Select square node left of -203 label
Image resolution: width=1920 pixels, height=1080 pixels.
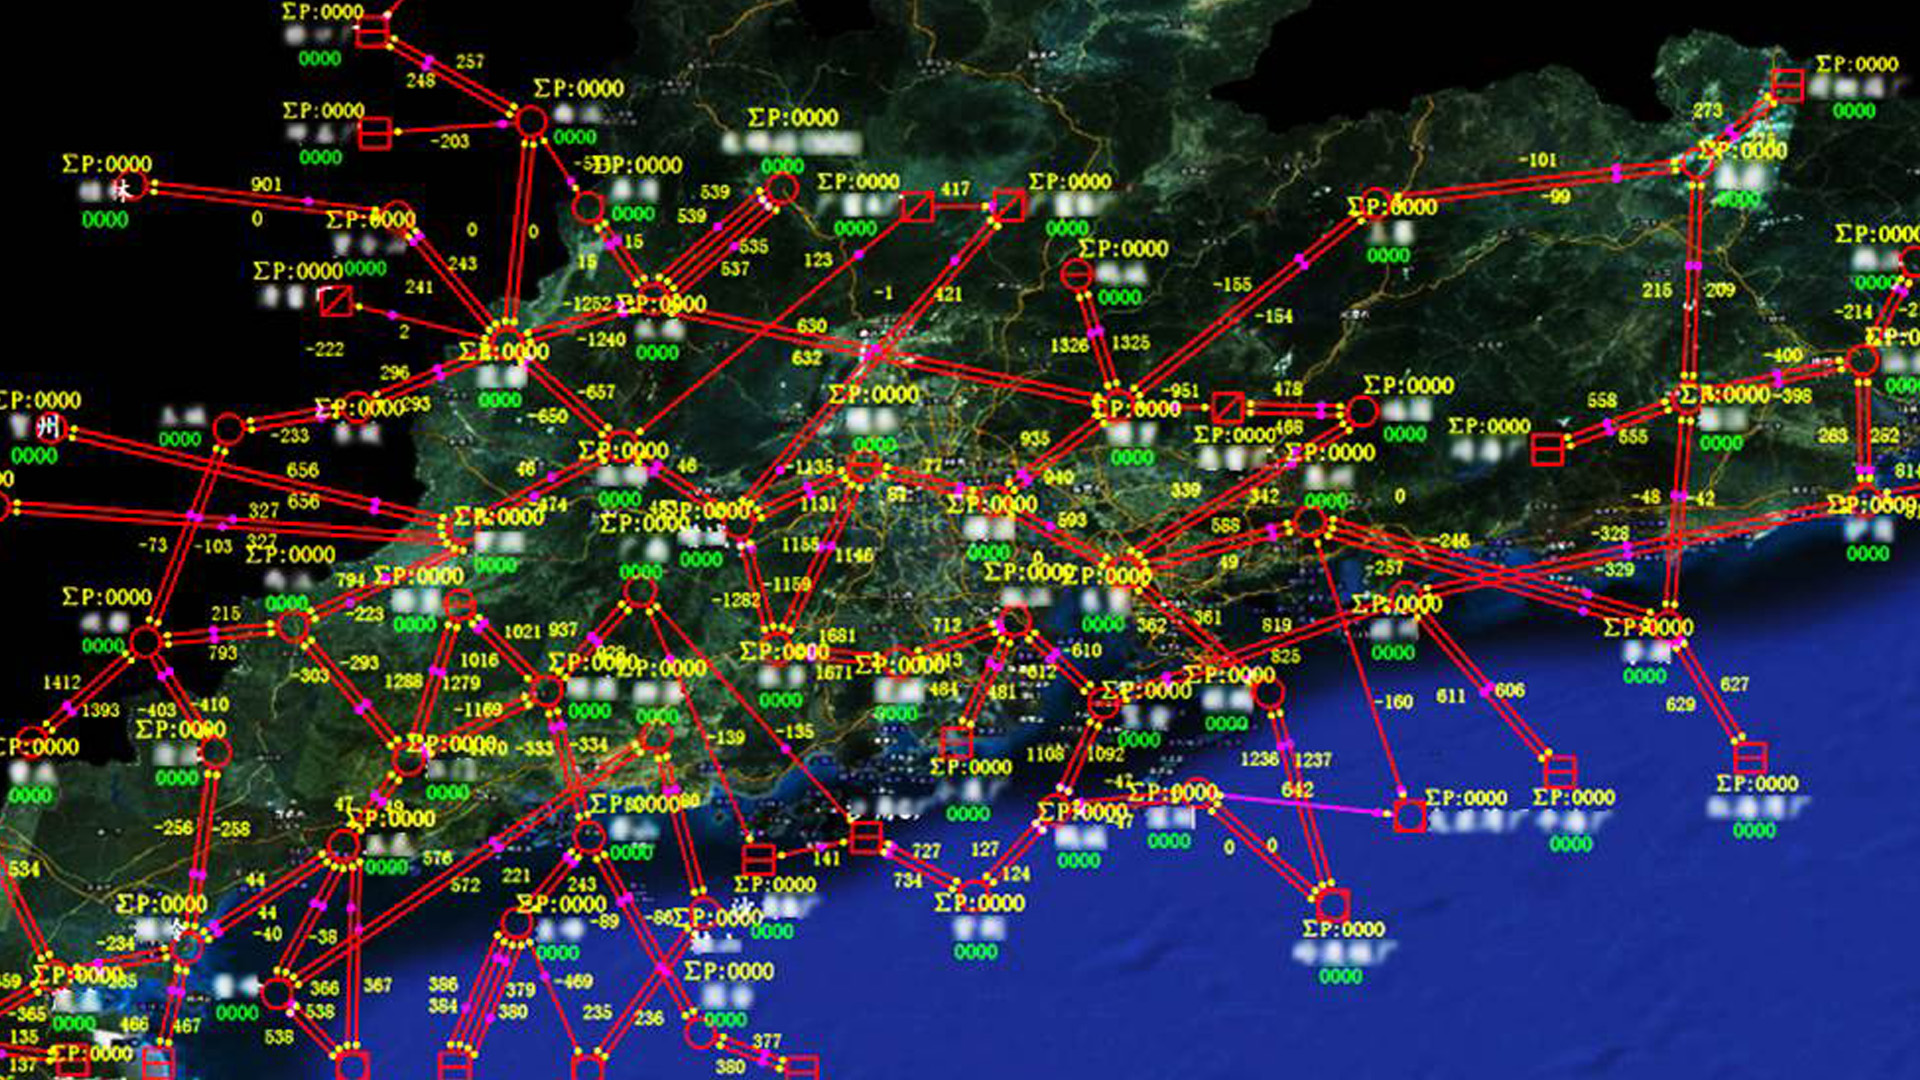375,133
